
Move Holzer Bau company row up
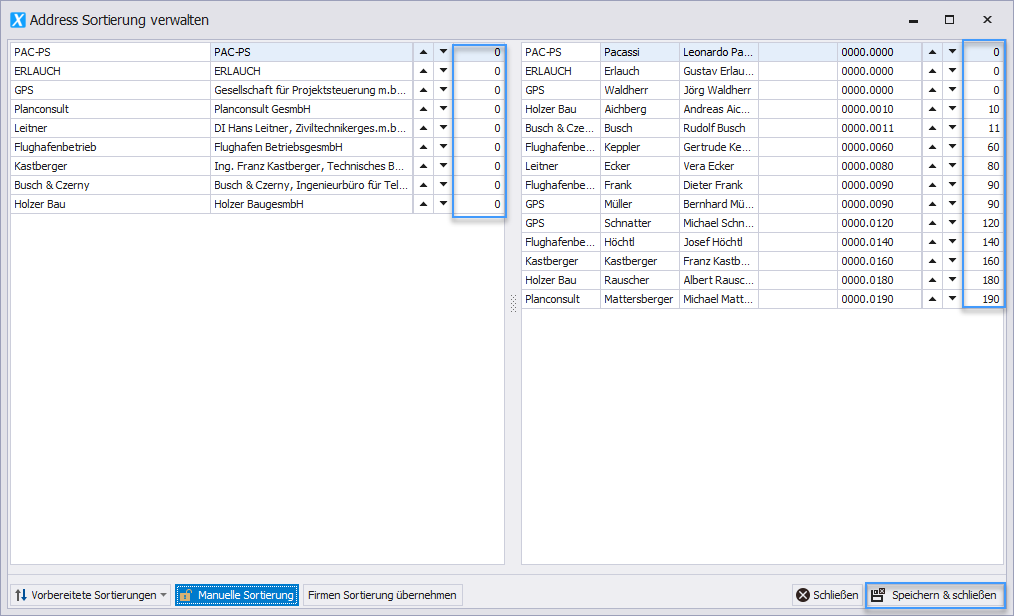423,204
